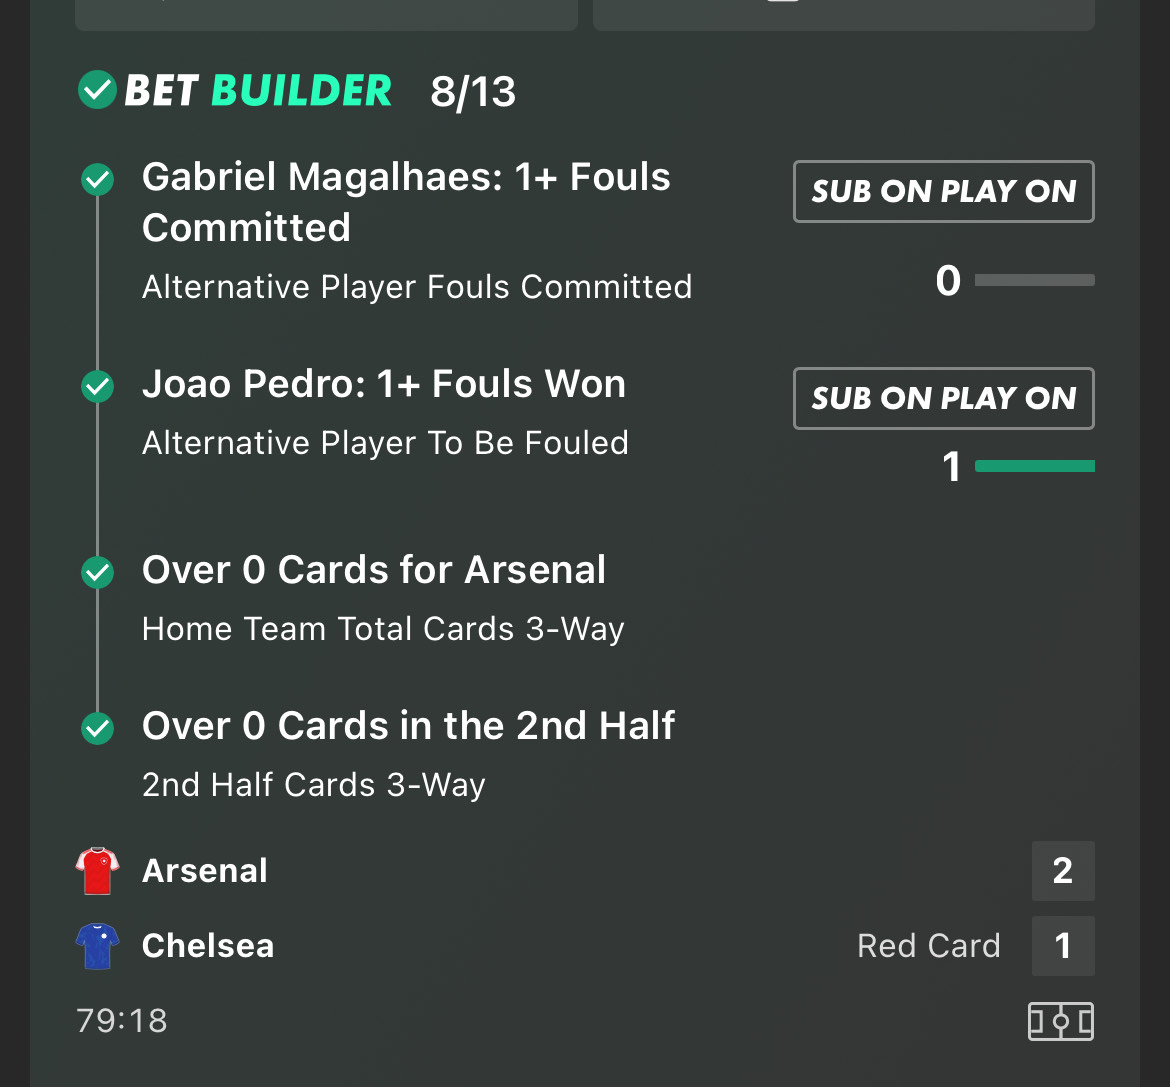
Task: Expand the Gabriel Magalhaes fouls committed leg
Action: pos(406,202)
